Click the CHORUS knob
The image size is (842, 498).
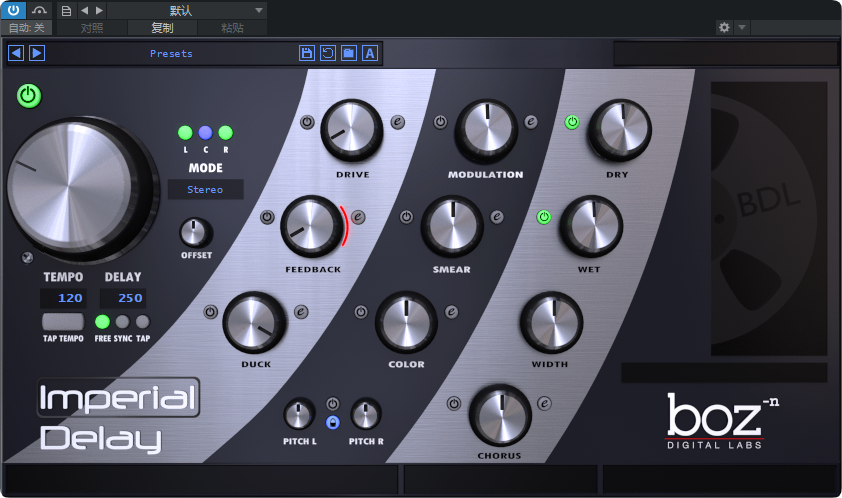[500, 415]
